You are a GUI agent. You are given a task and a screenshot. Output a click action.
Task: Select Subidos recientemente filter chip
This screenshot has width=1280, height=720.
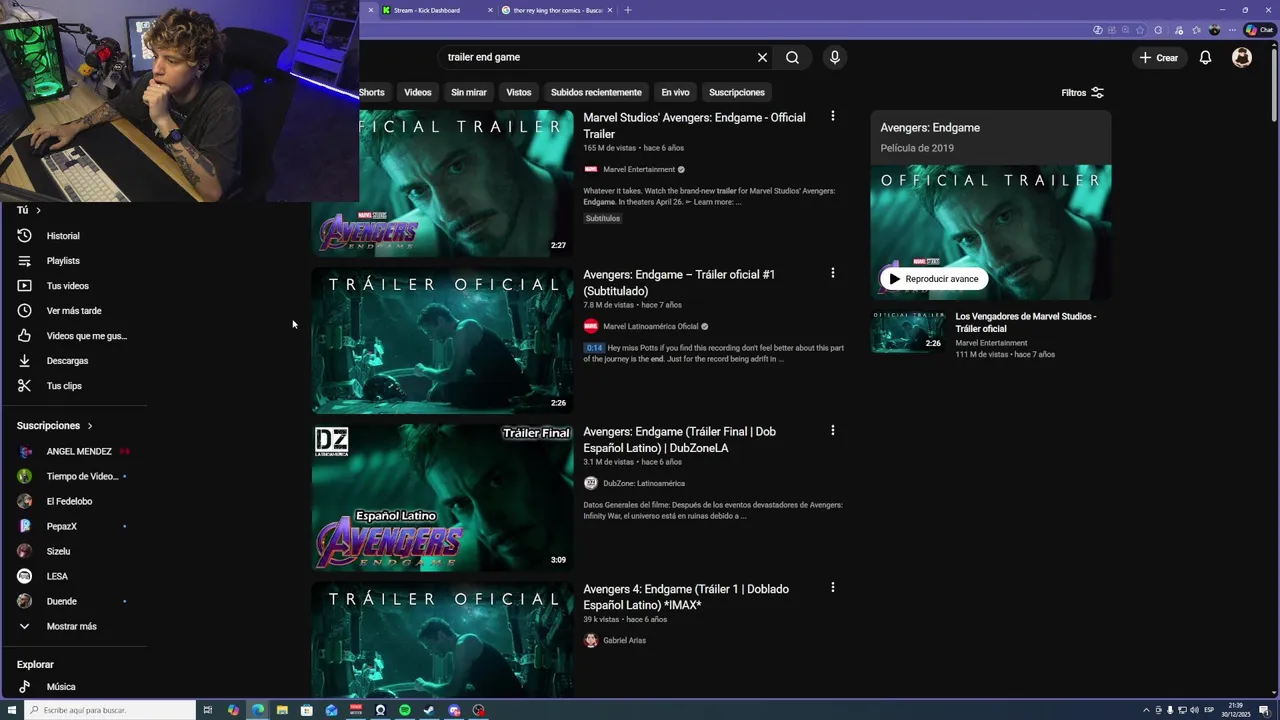(596, 92)
